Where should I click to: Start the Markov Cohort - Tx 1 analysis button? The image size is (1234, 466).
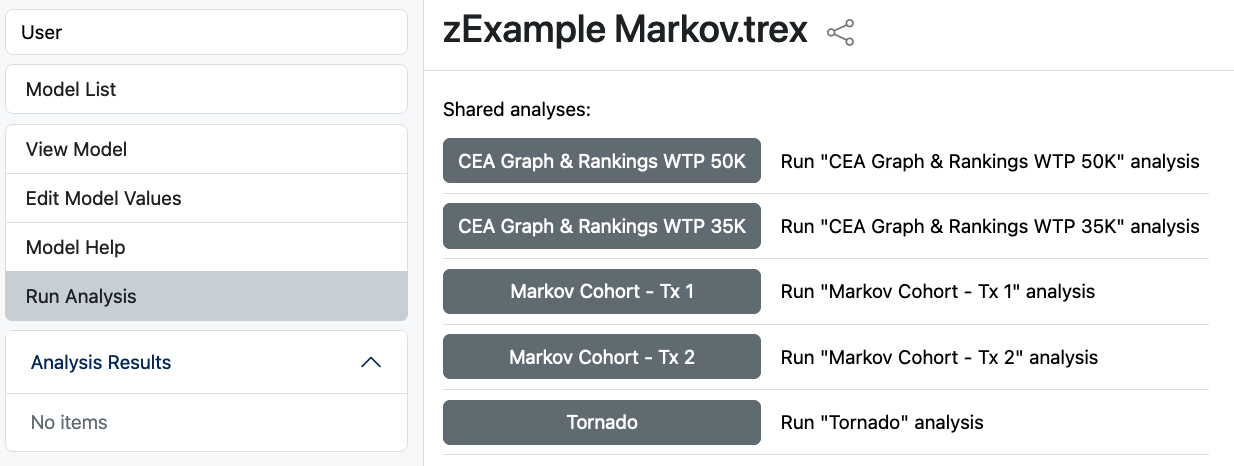coord(602,291)
